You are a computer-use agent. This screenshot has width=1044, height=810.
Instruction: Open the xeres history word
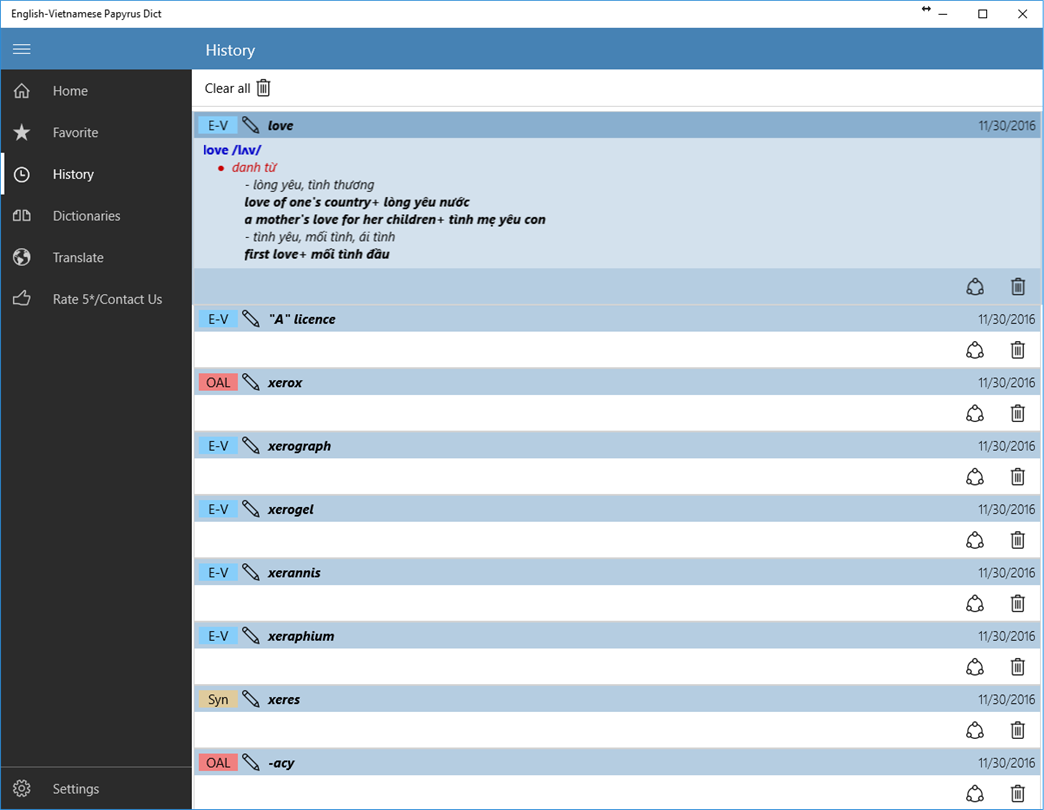pos(284,700)
